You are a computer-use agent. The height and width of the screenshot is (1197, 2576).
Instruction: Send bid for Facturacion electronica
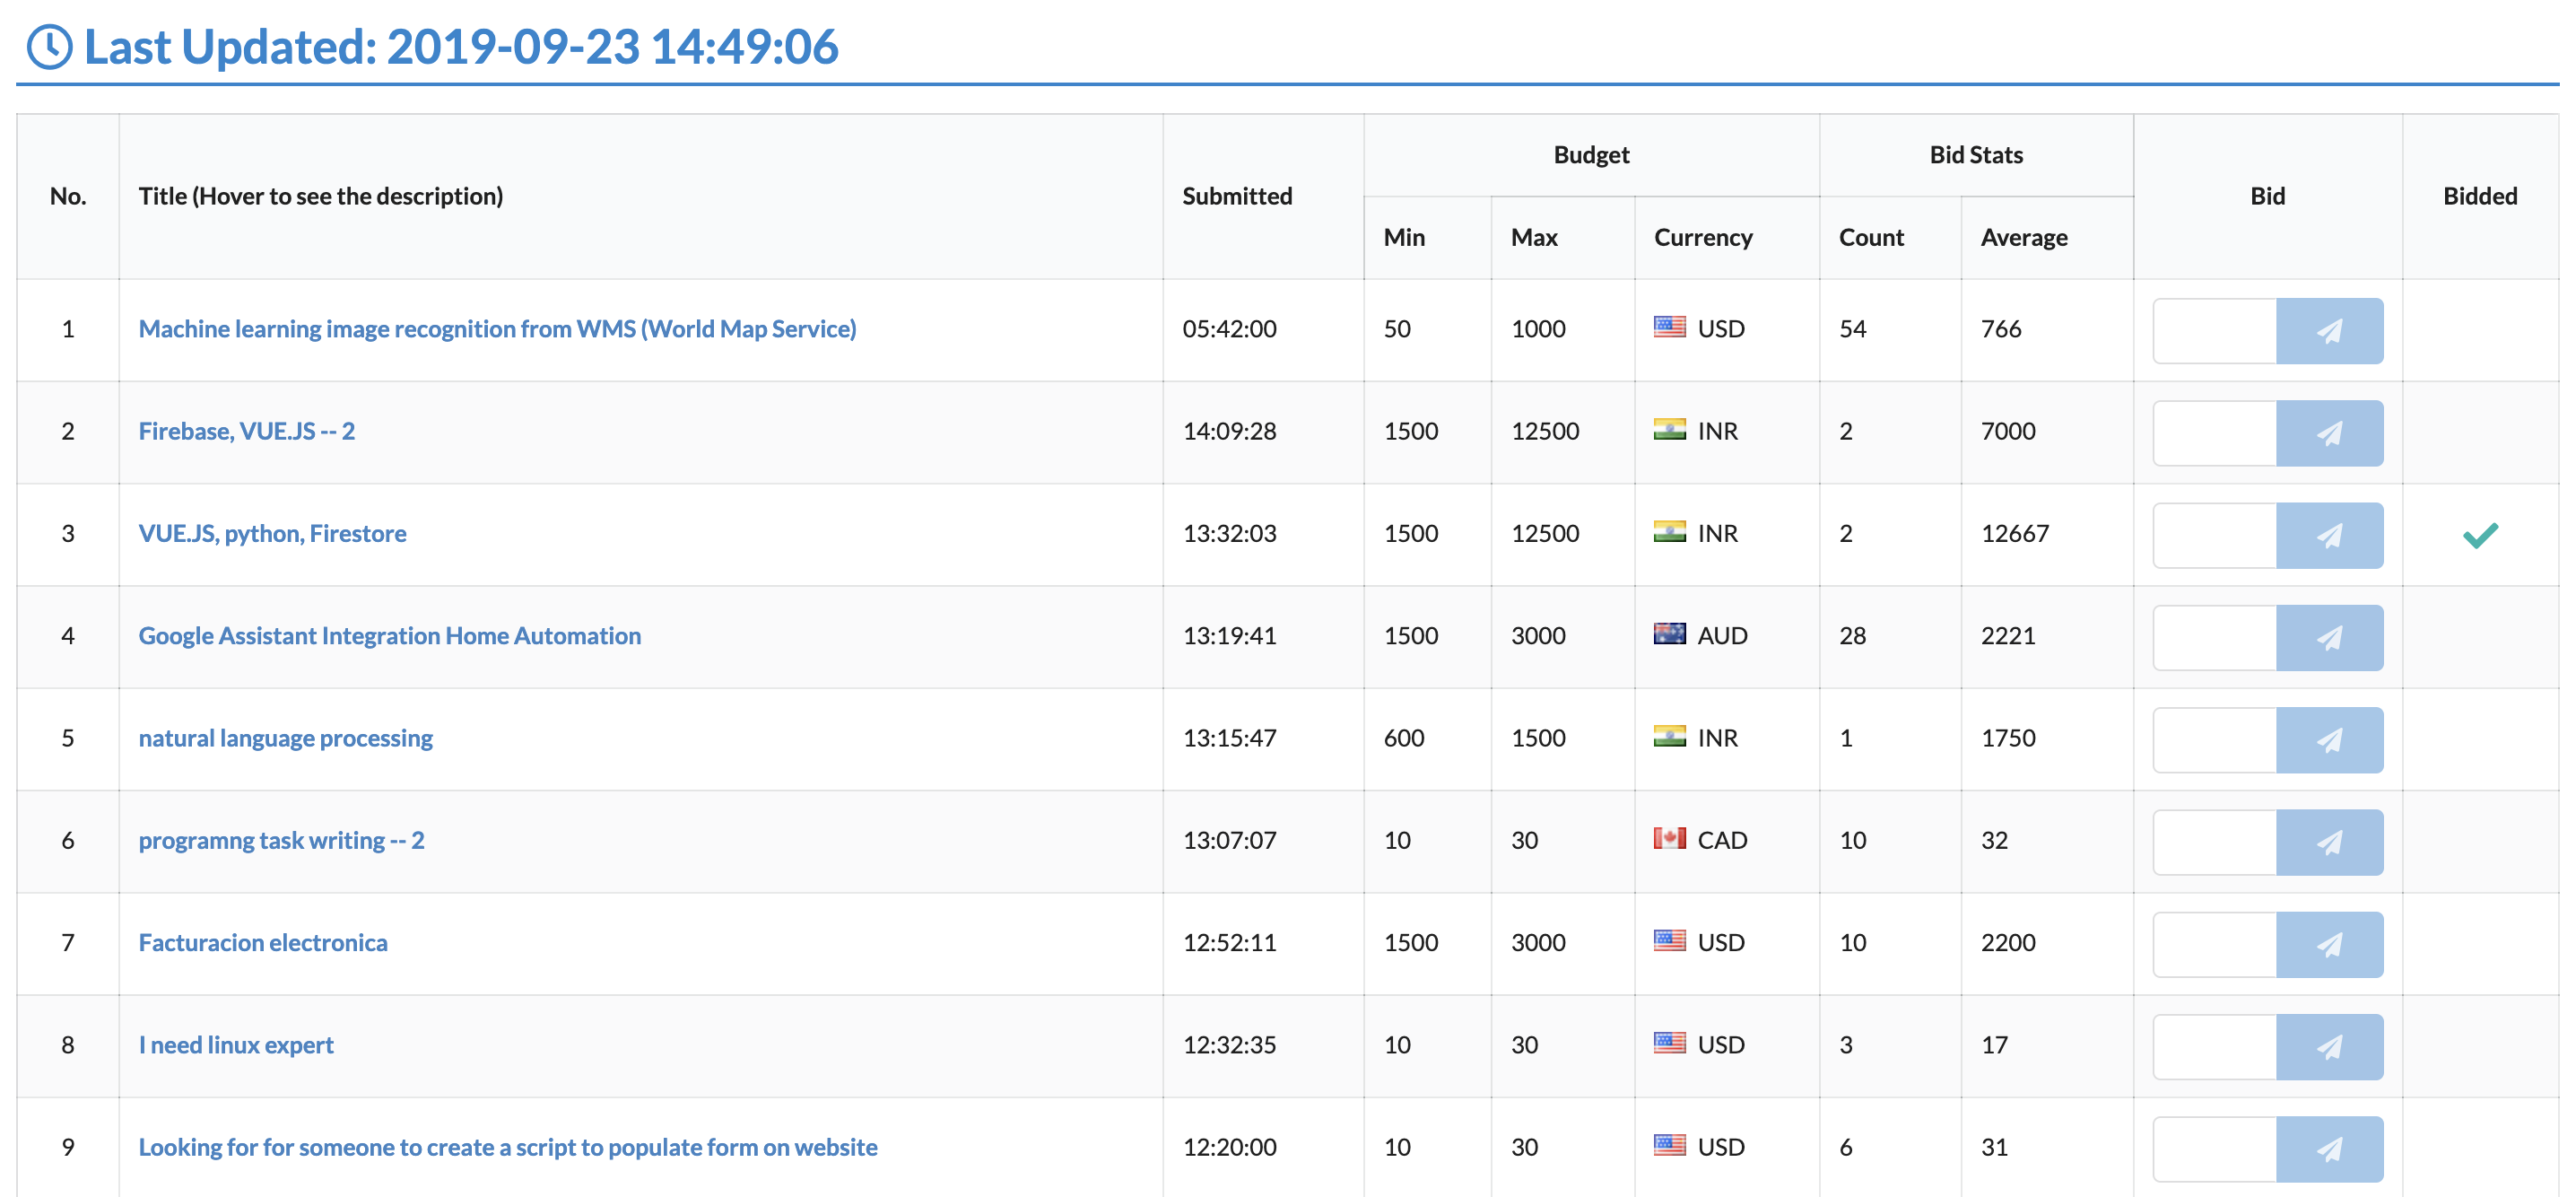2328,944
